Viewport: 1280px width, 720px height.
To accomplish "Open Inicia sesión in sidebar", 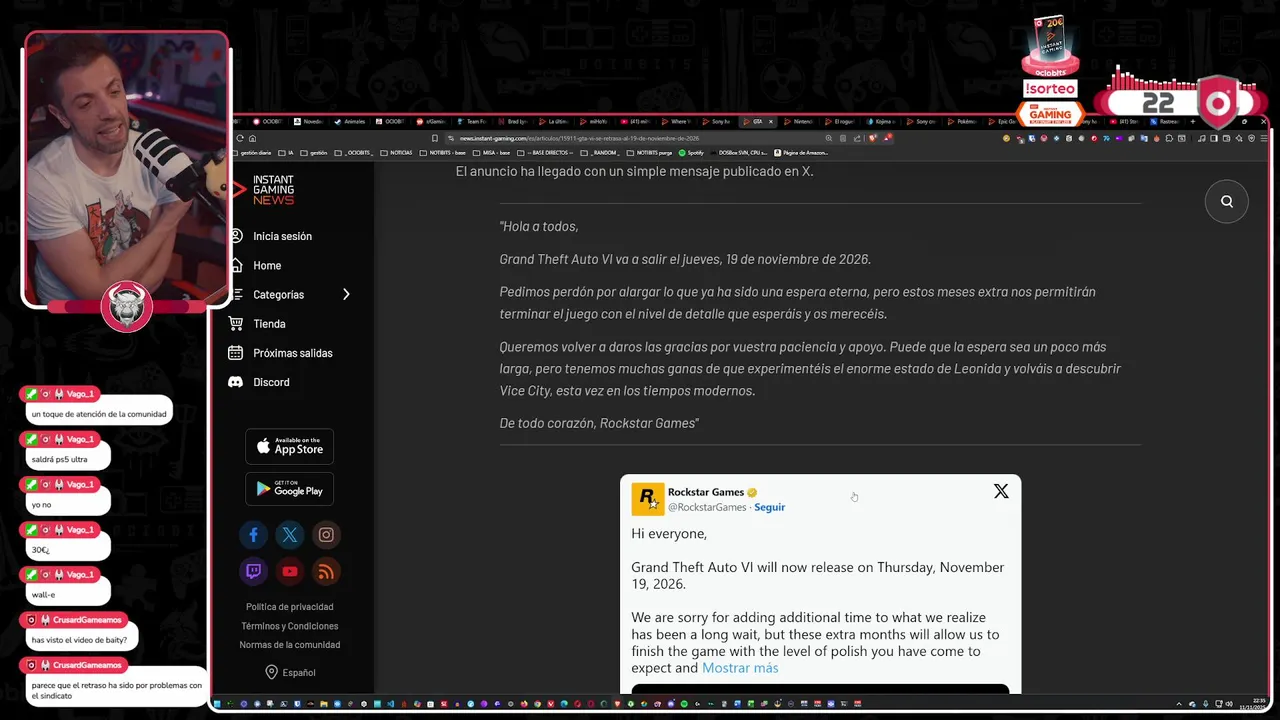I will (x=282, y=236).
